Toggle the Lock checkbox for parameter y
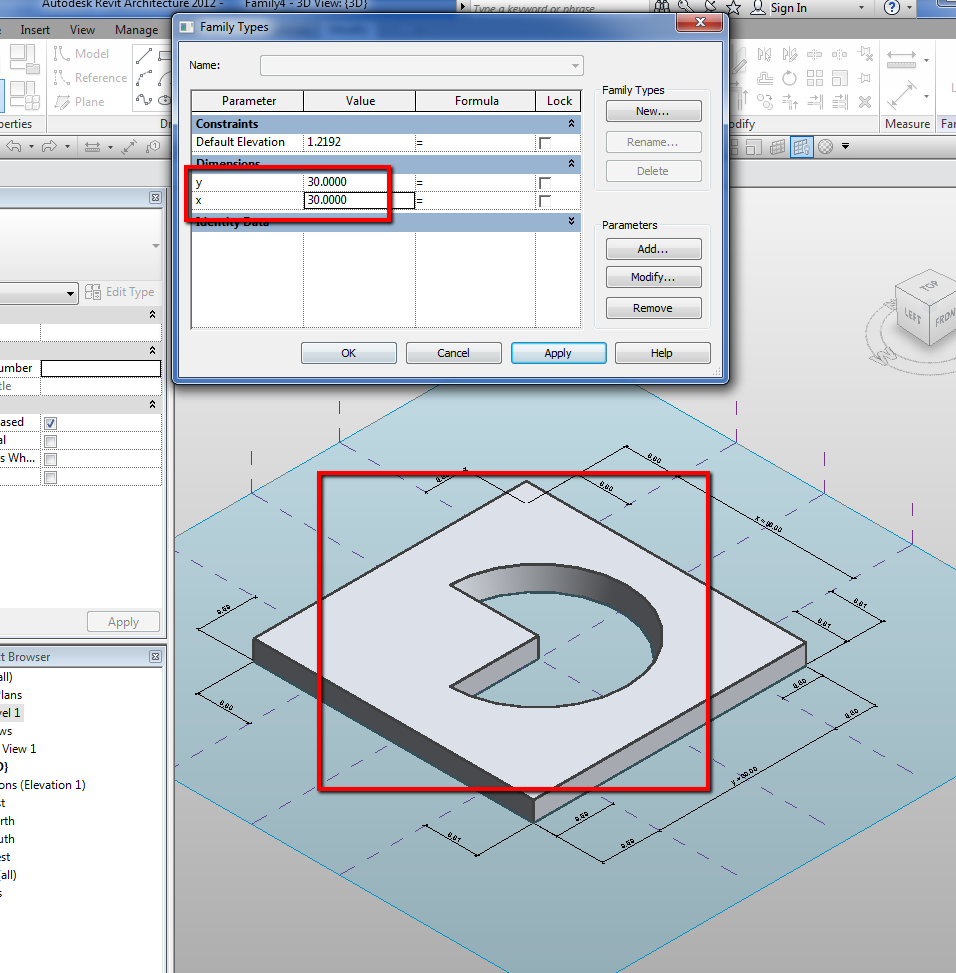Screen dimensions: 956x973 coord(545,183)
